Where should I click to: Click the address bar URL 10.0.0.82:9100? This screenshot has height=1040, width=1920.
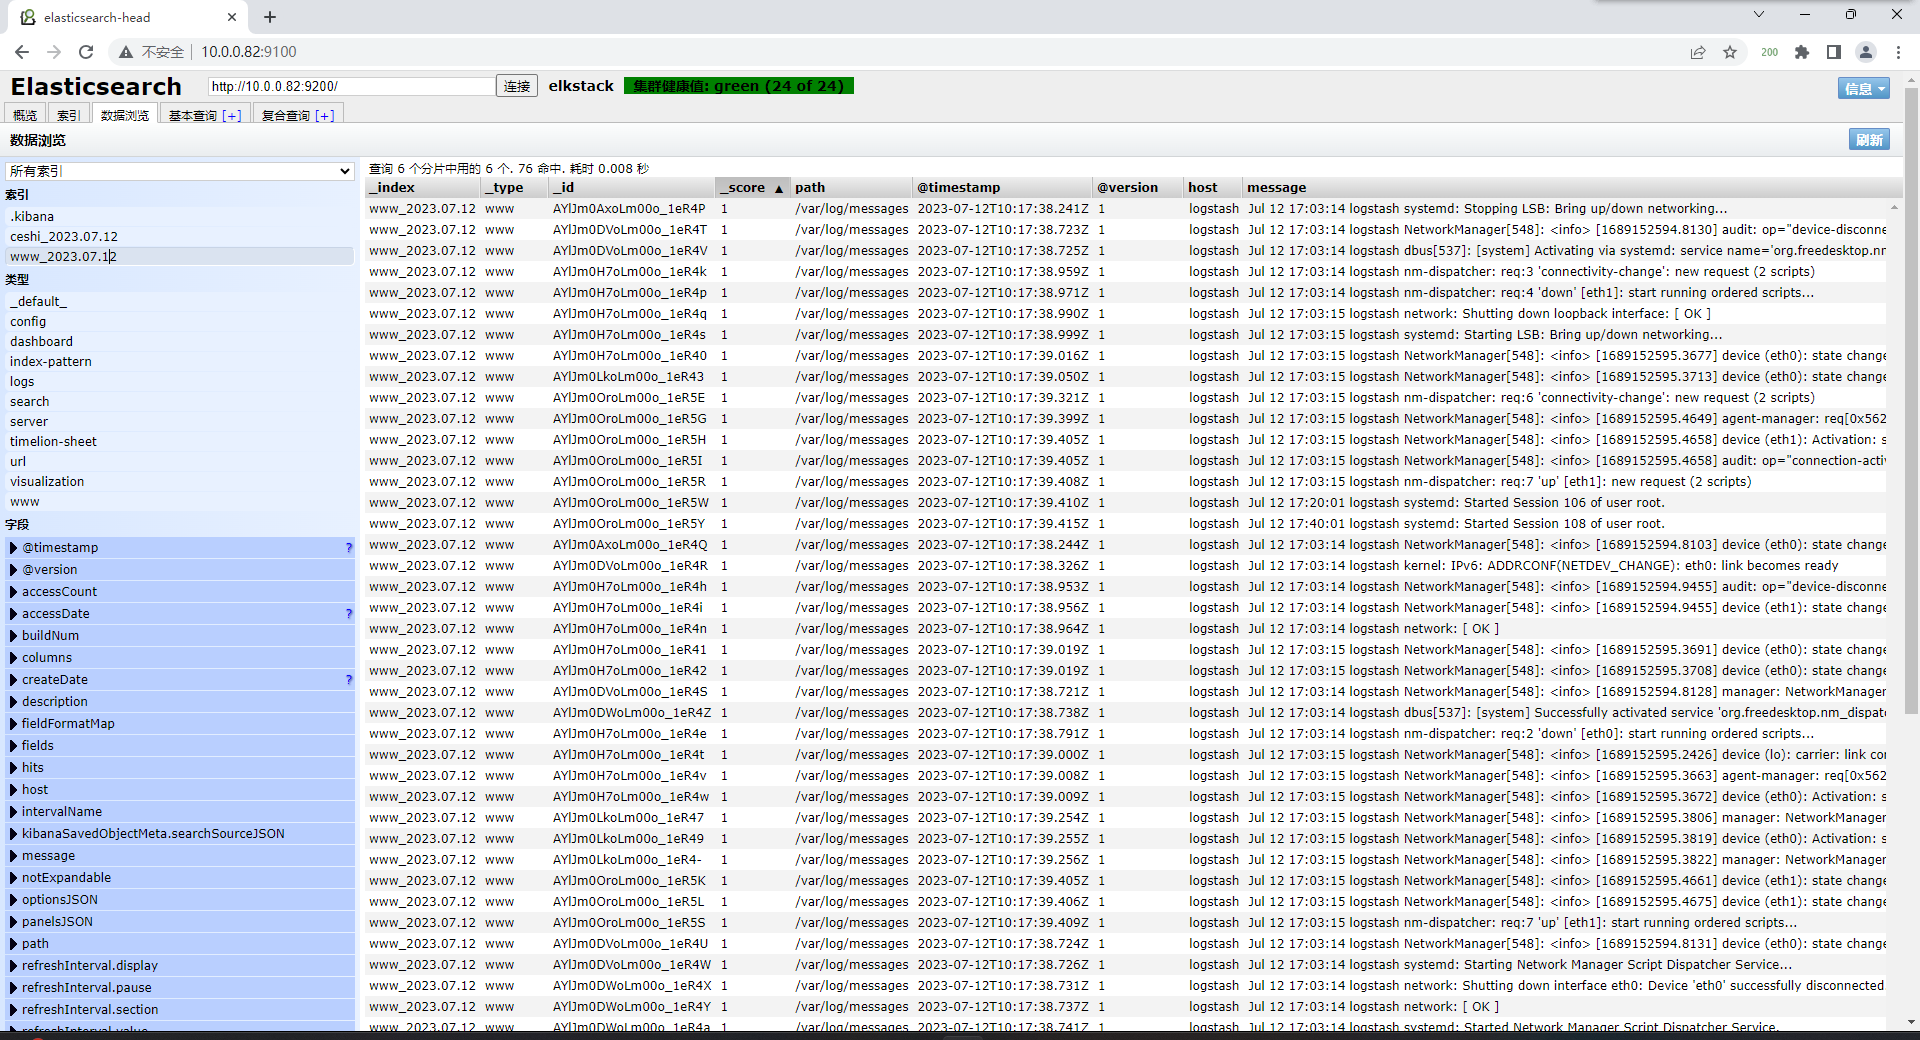(x=249, y=52)
